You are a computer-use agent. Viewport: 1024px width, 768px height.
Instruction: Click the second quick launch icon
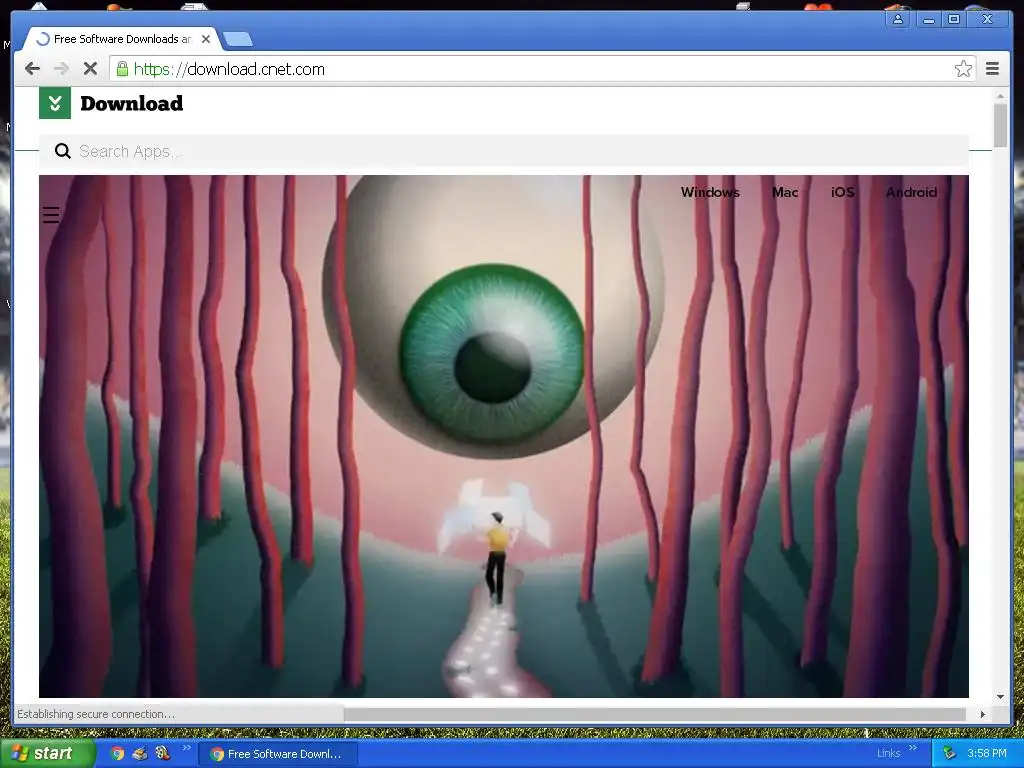point(139,754)
